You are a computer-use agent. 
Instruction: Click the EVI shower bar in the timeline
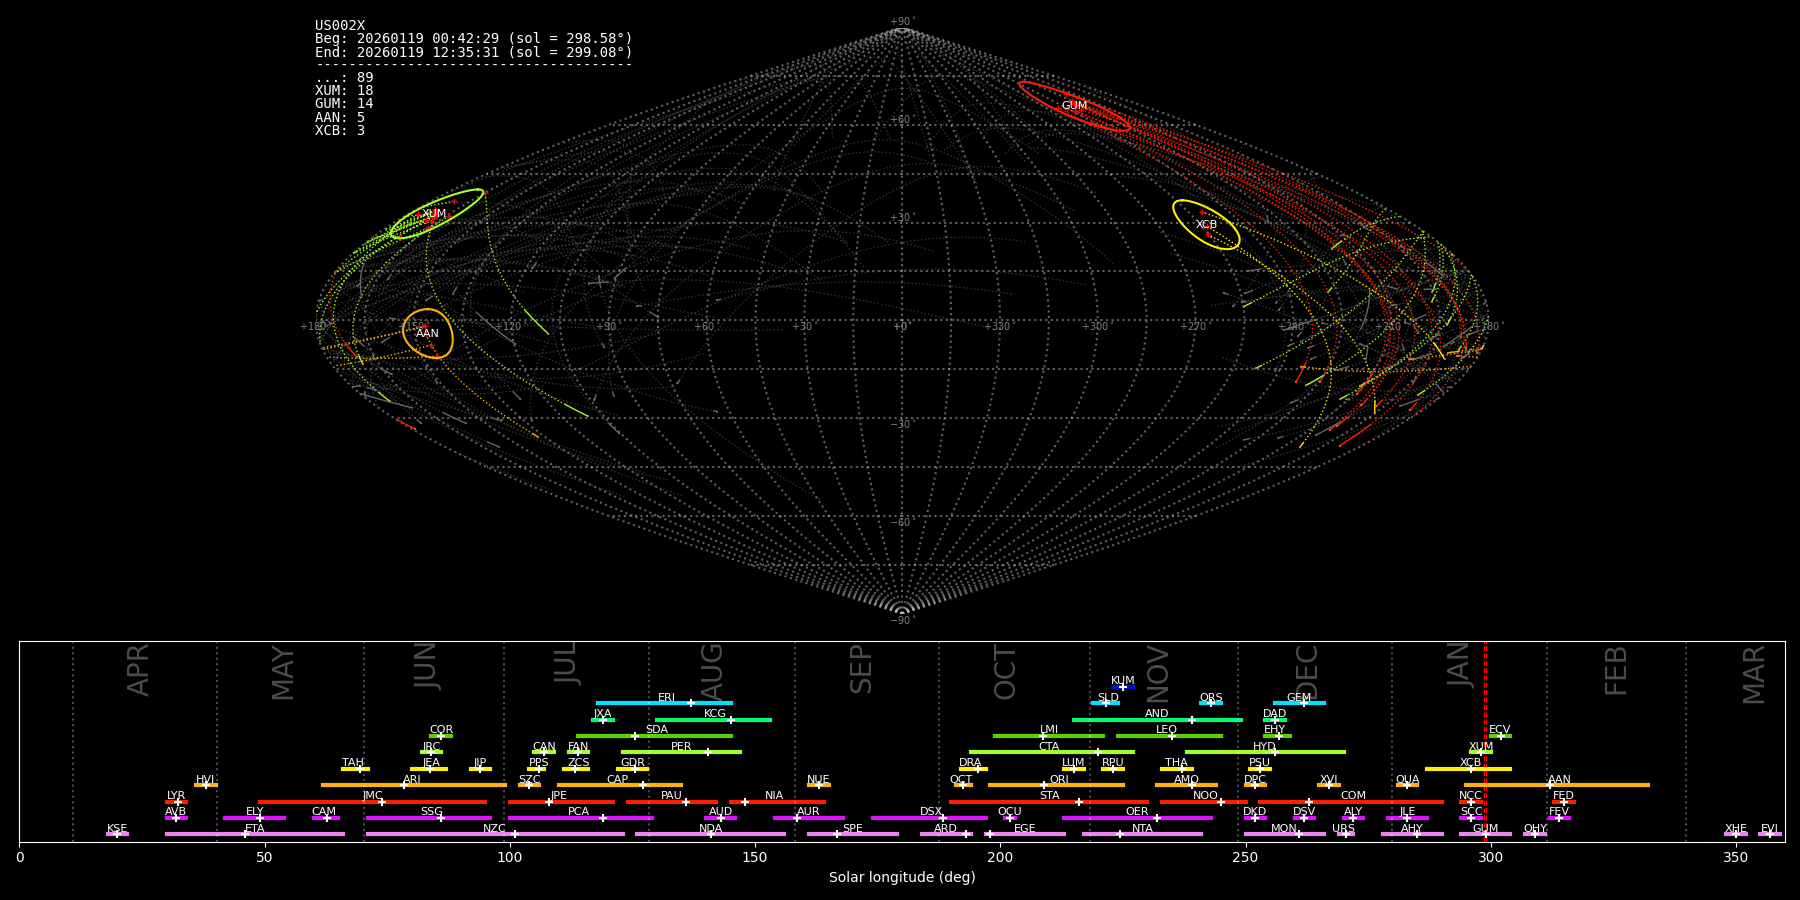point(1770,834)
